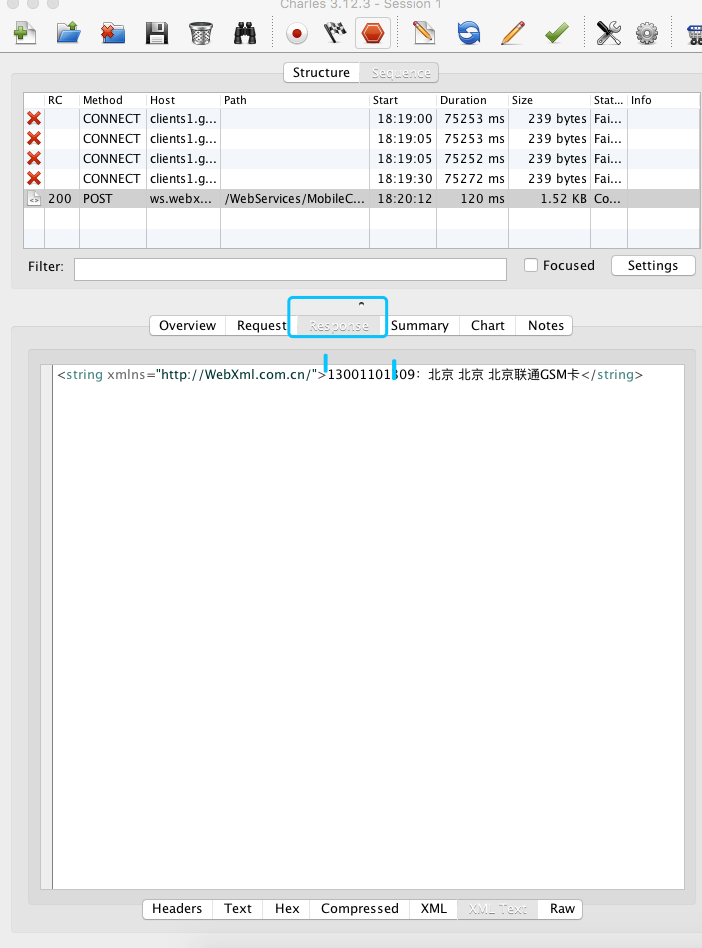Sort by Method column header
Screen dimensions: 702x948
coord(112,100)
